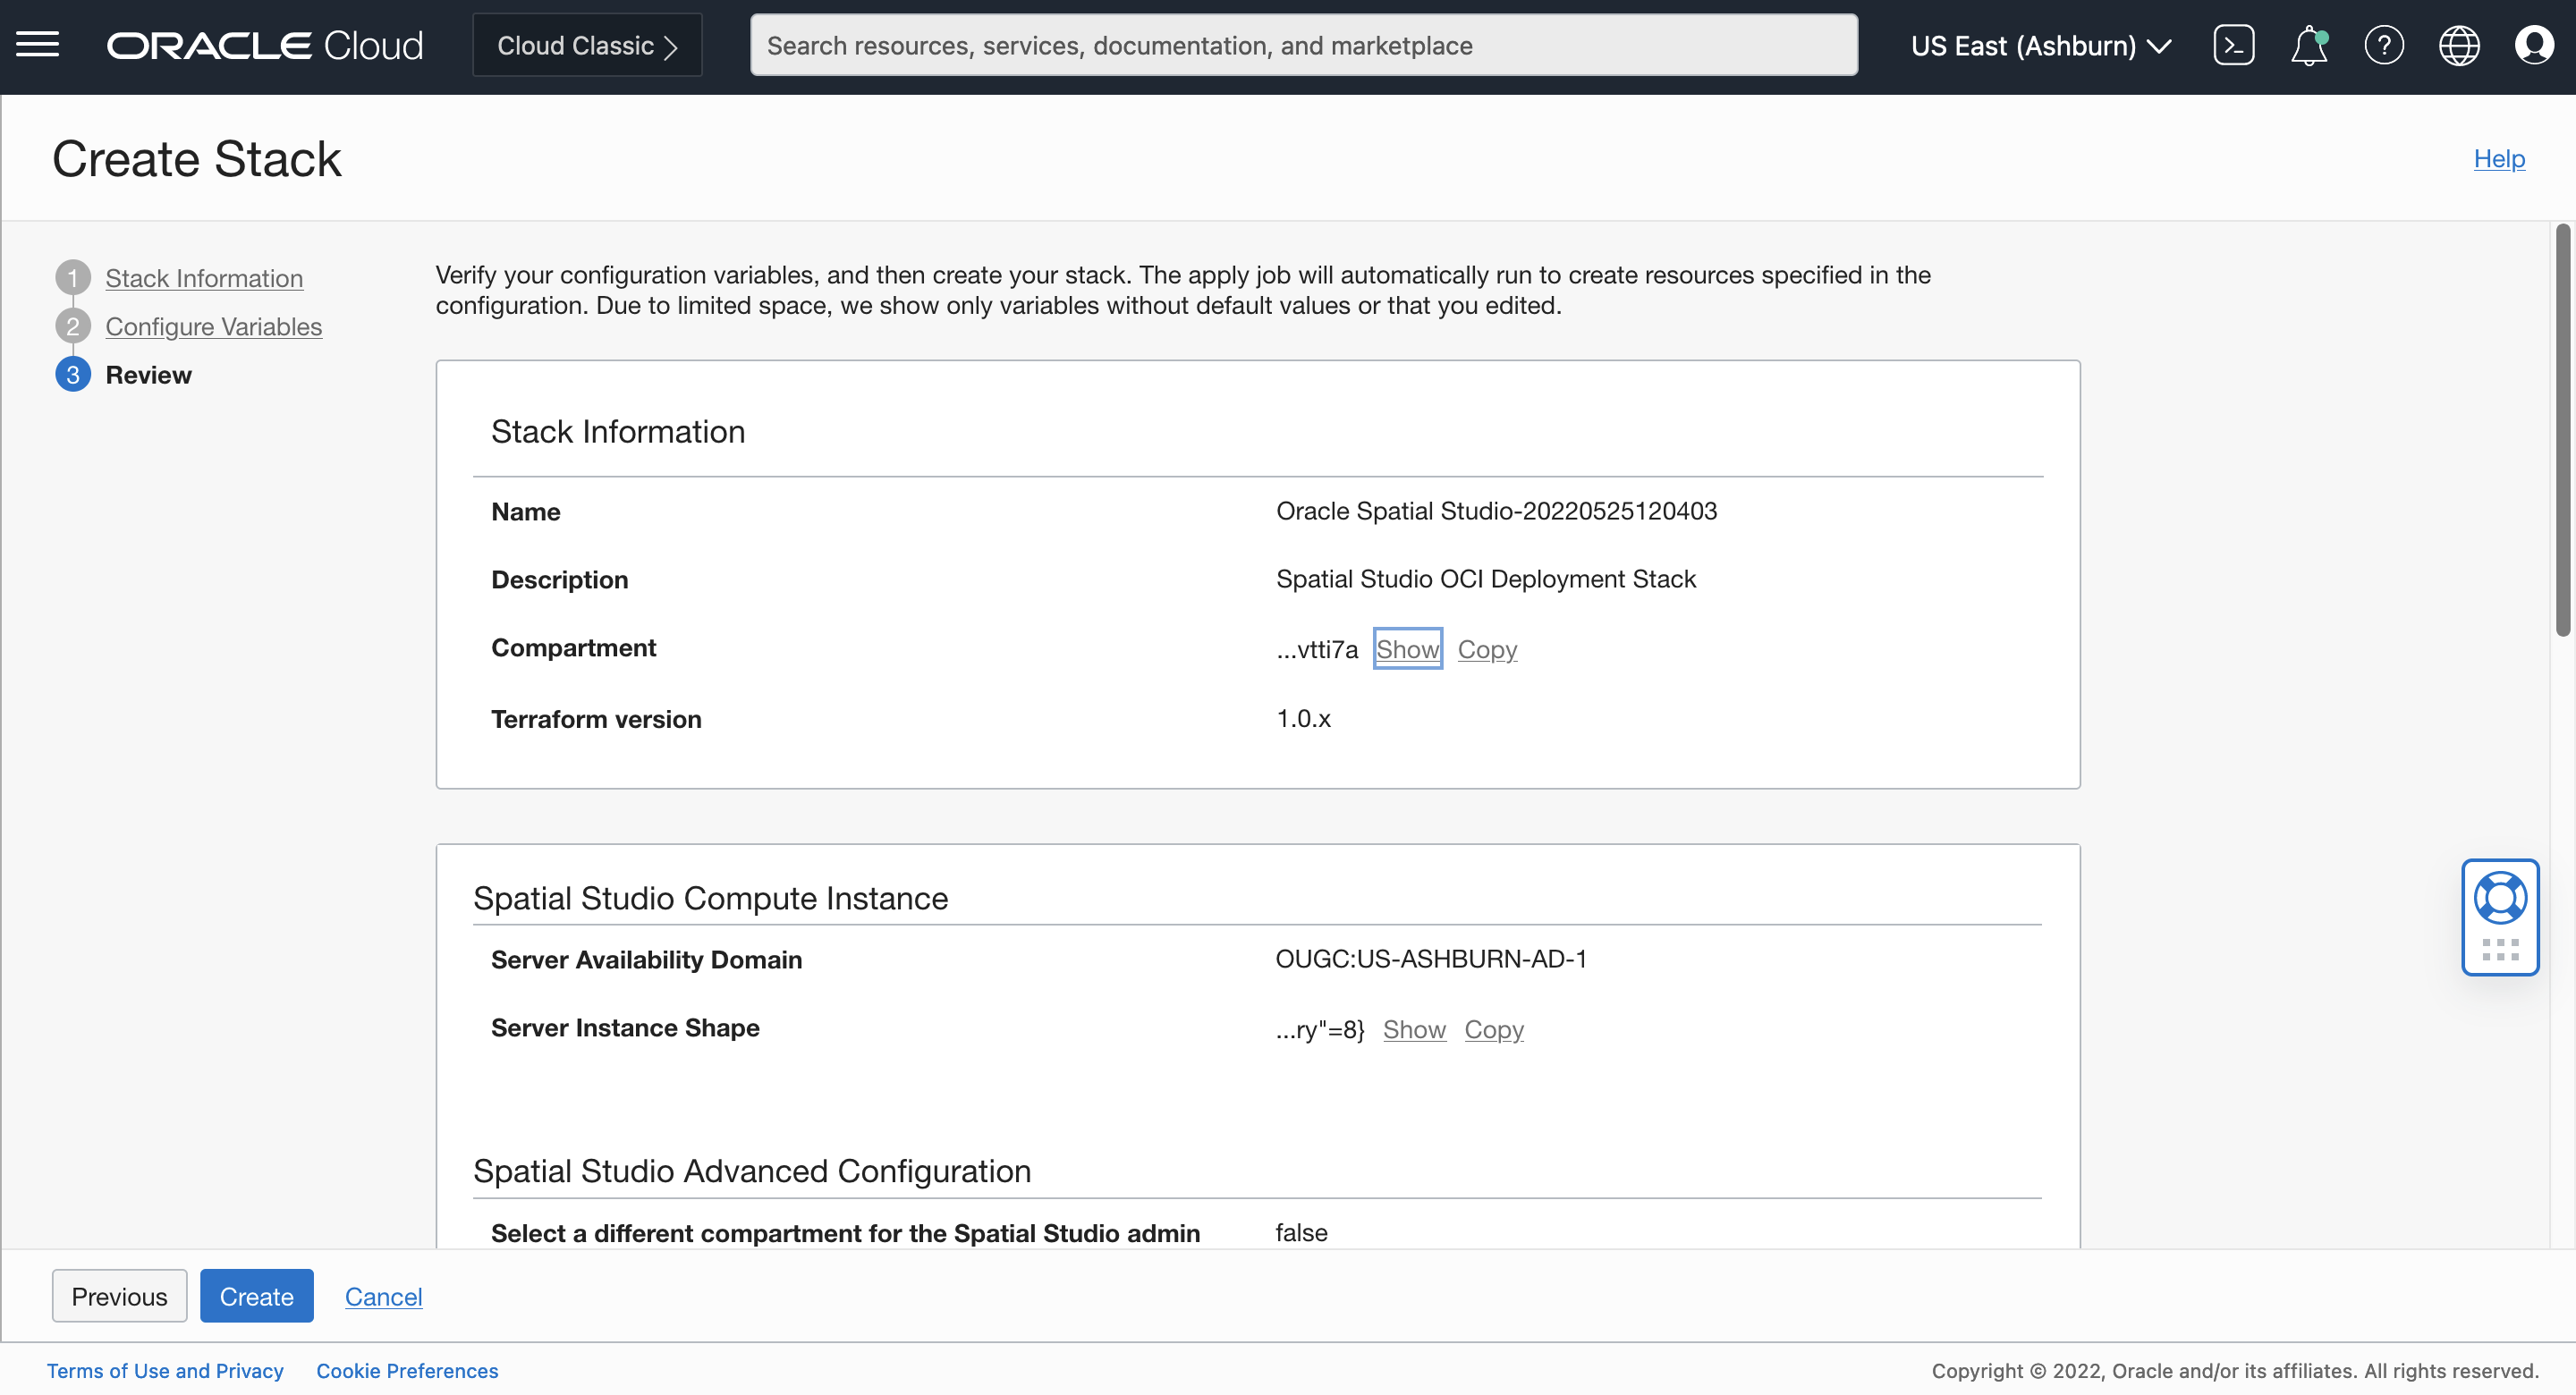Cancel the stack creation
This screenshot has height=1395, width=2576.
pyautogui.click(x=383, y=1296)
